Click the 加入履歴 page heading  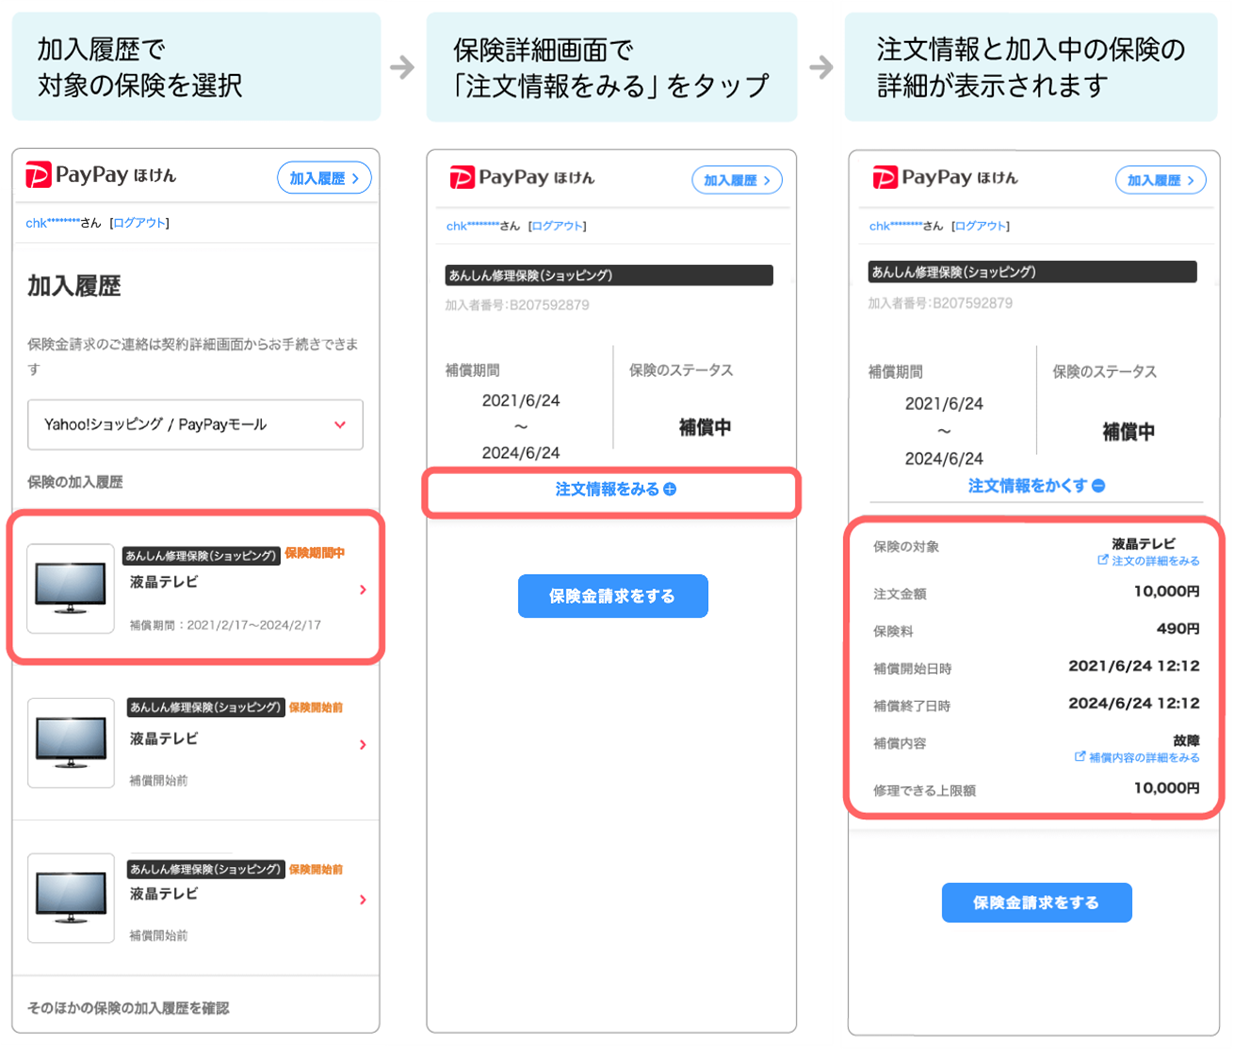tap(74, 286)
